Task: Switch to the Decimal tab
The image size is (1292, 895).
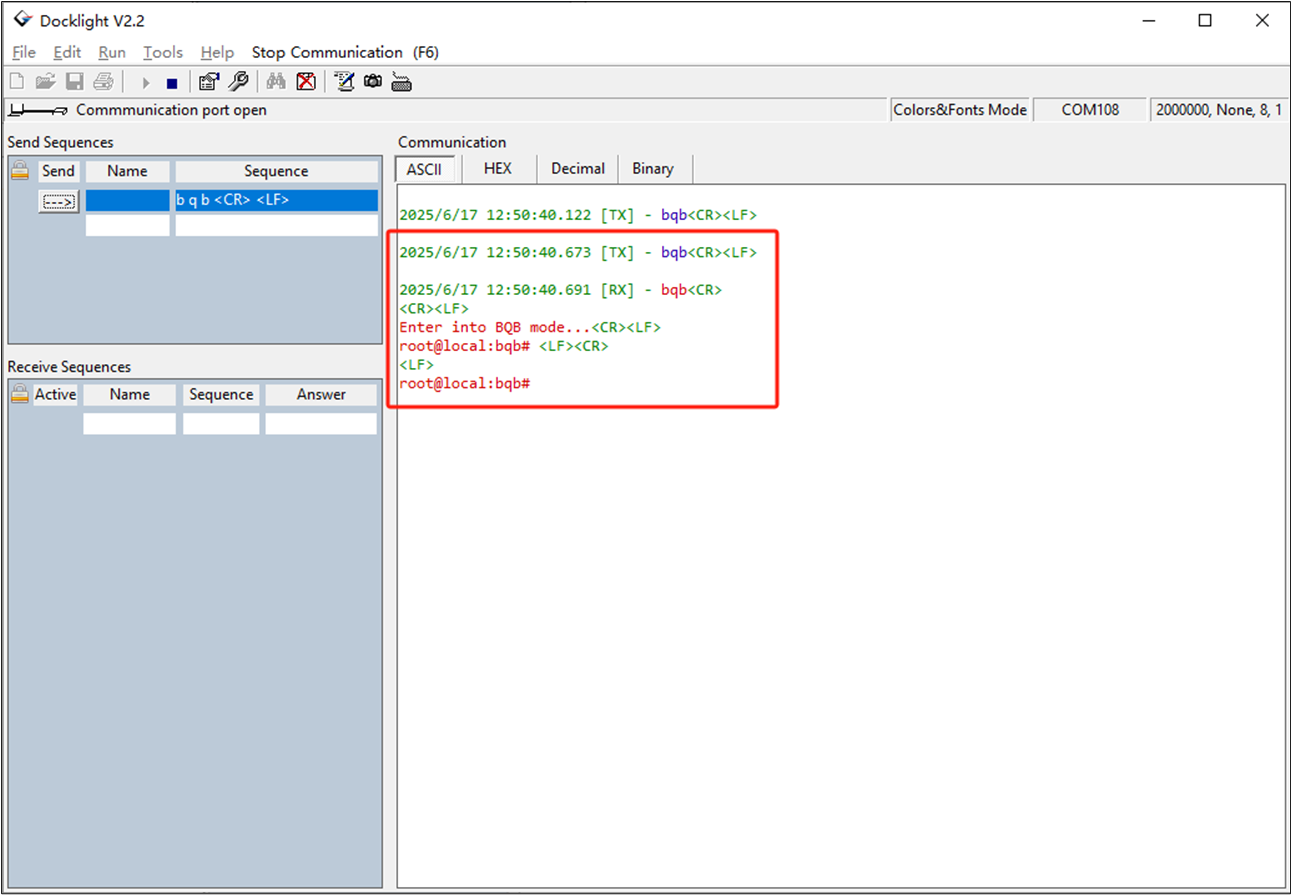Action: tap(578, 169)
